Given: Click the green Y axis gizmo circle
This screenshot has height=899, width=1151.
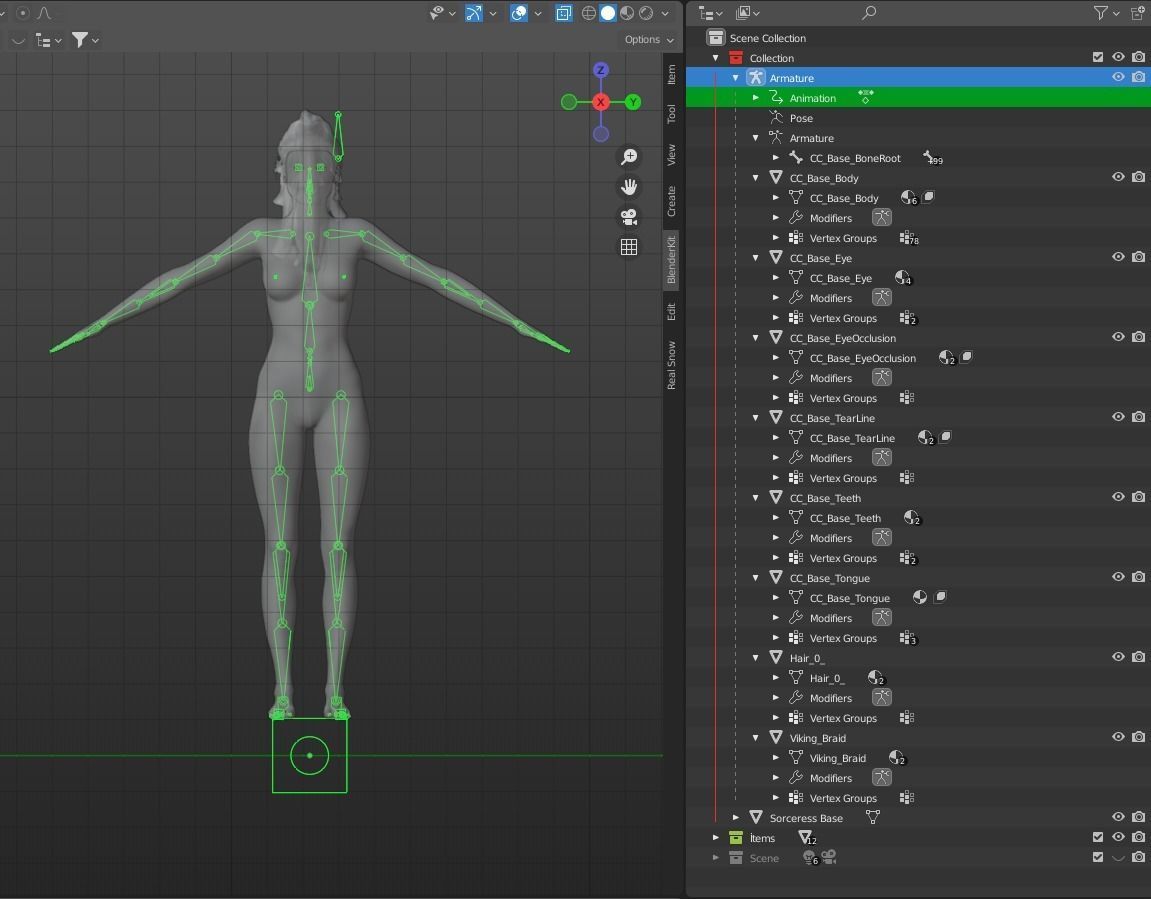Looking at the screenshot, I should [633, 102].
